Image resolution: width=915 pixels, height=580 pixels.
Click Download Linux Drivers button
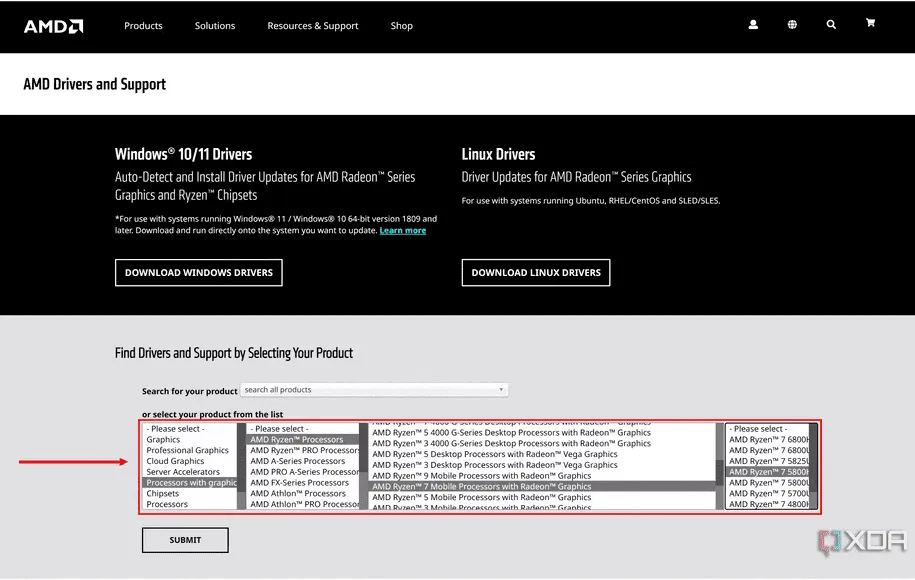point(536,272)
